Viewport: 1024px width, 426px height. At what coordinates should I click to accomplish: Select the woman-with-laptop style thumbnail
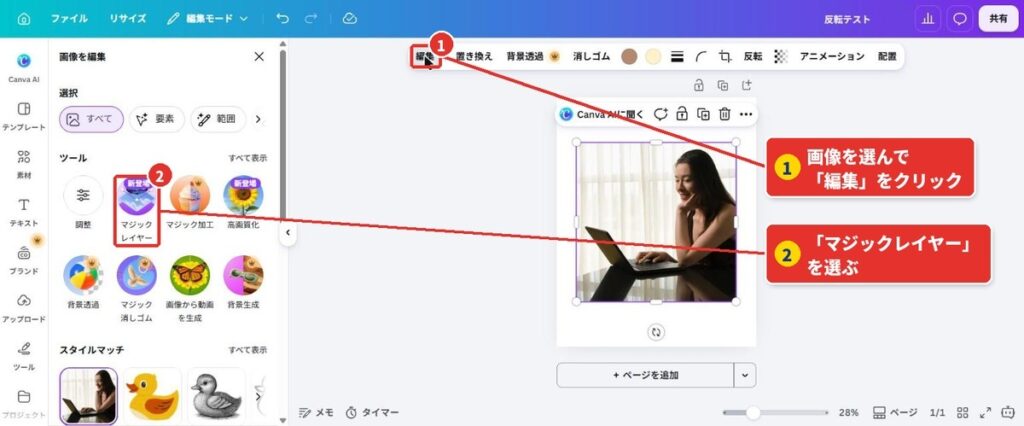[x=89, y=396]
